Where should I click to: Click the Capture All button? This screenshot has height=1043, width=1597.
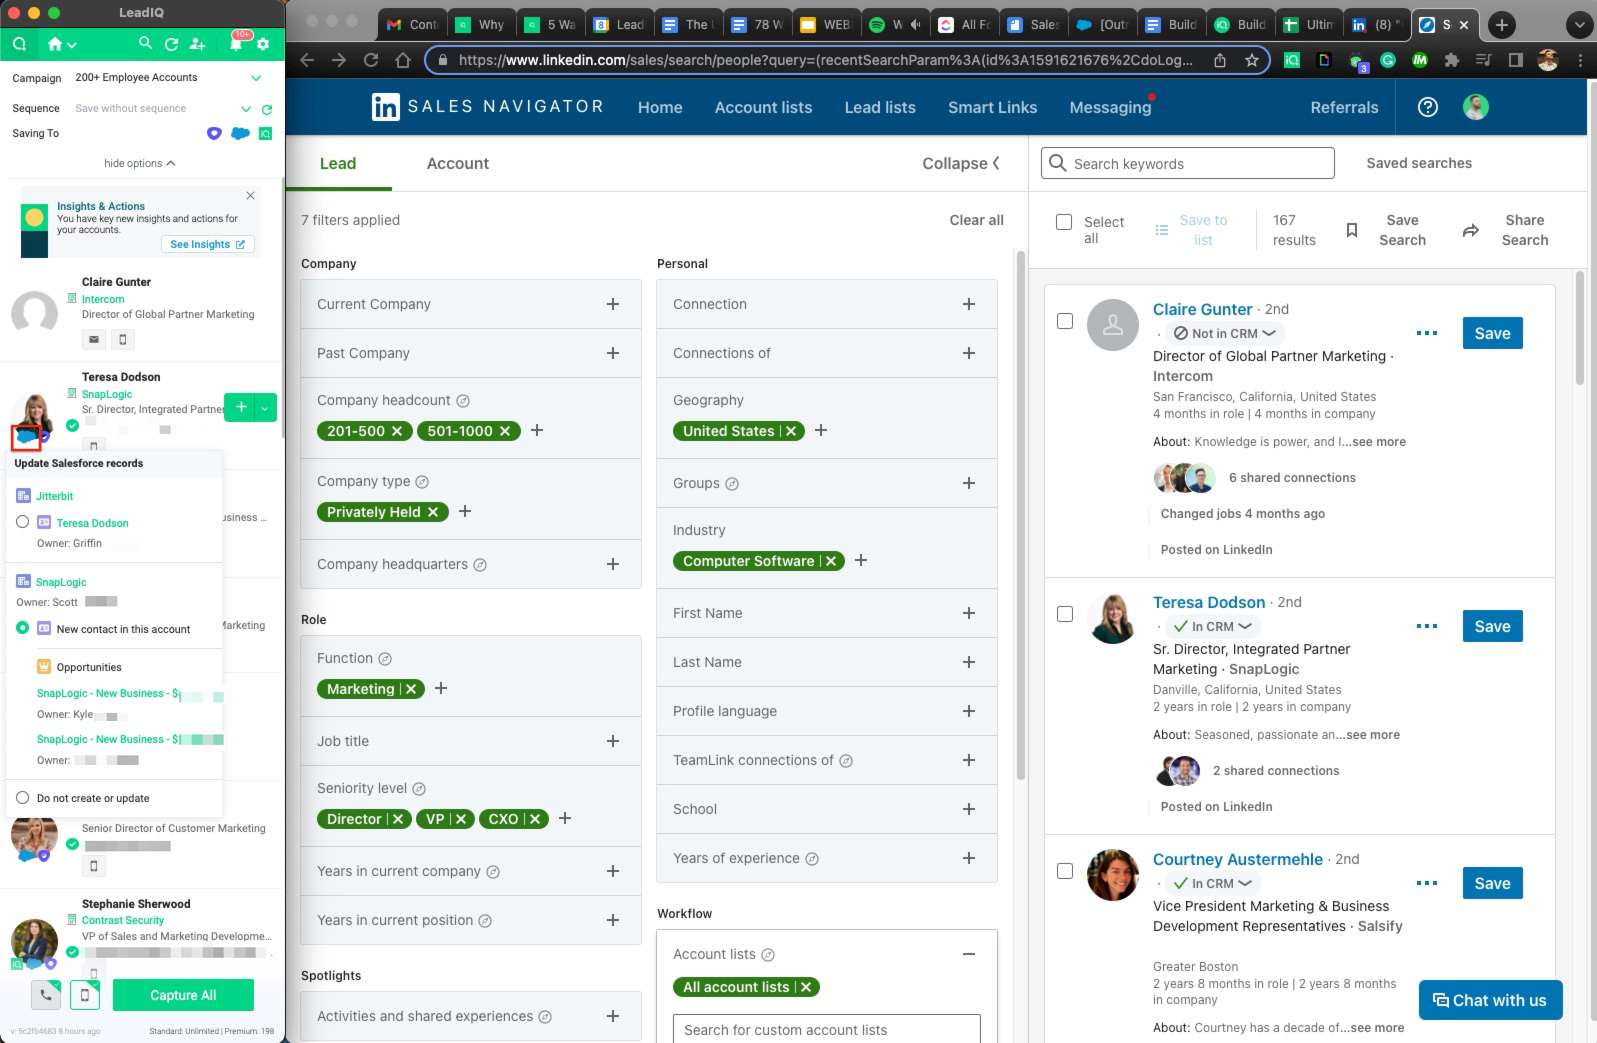pos(183,995)
